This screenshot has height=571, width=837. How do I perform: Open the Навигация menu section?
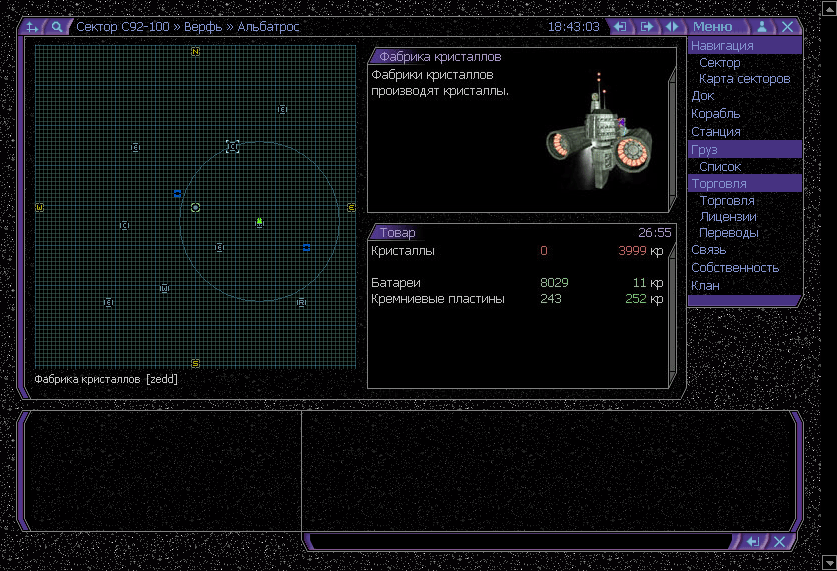[722, 45]
